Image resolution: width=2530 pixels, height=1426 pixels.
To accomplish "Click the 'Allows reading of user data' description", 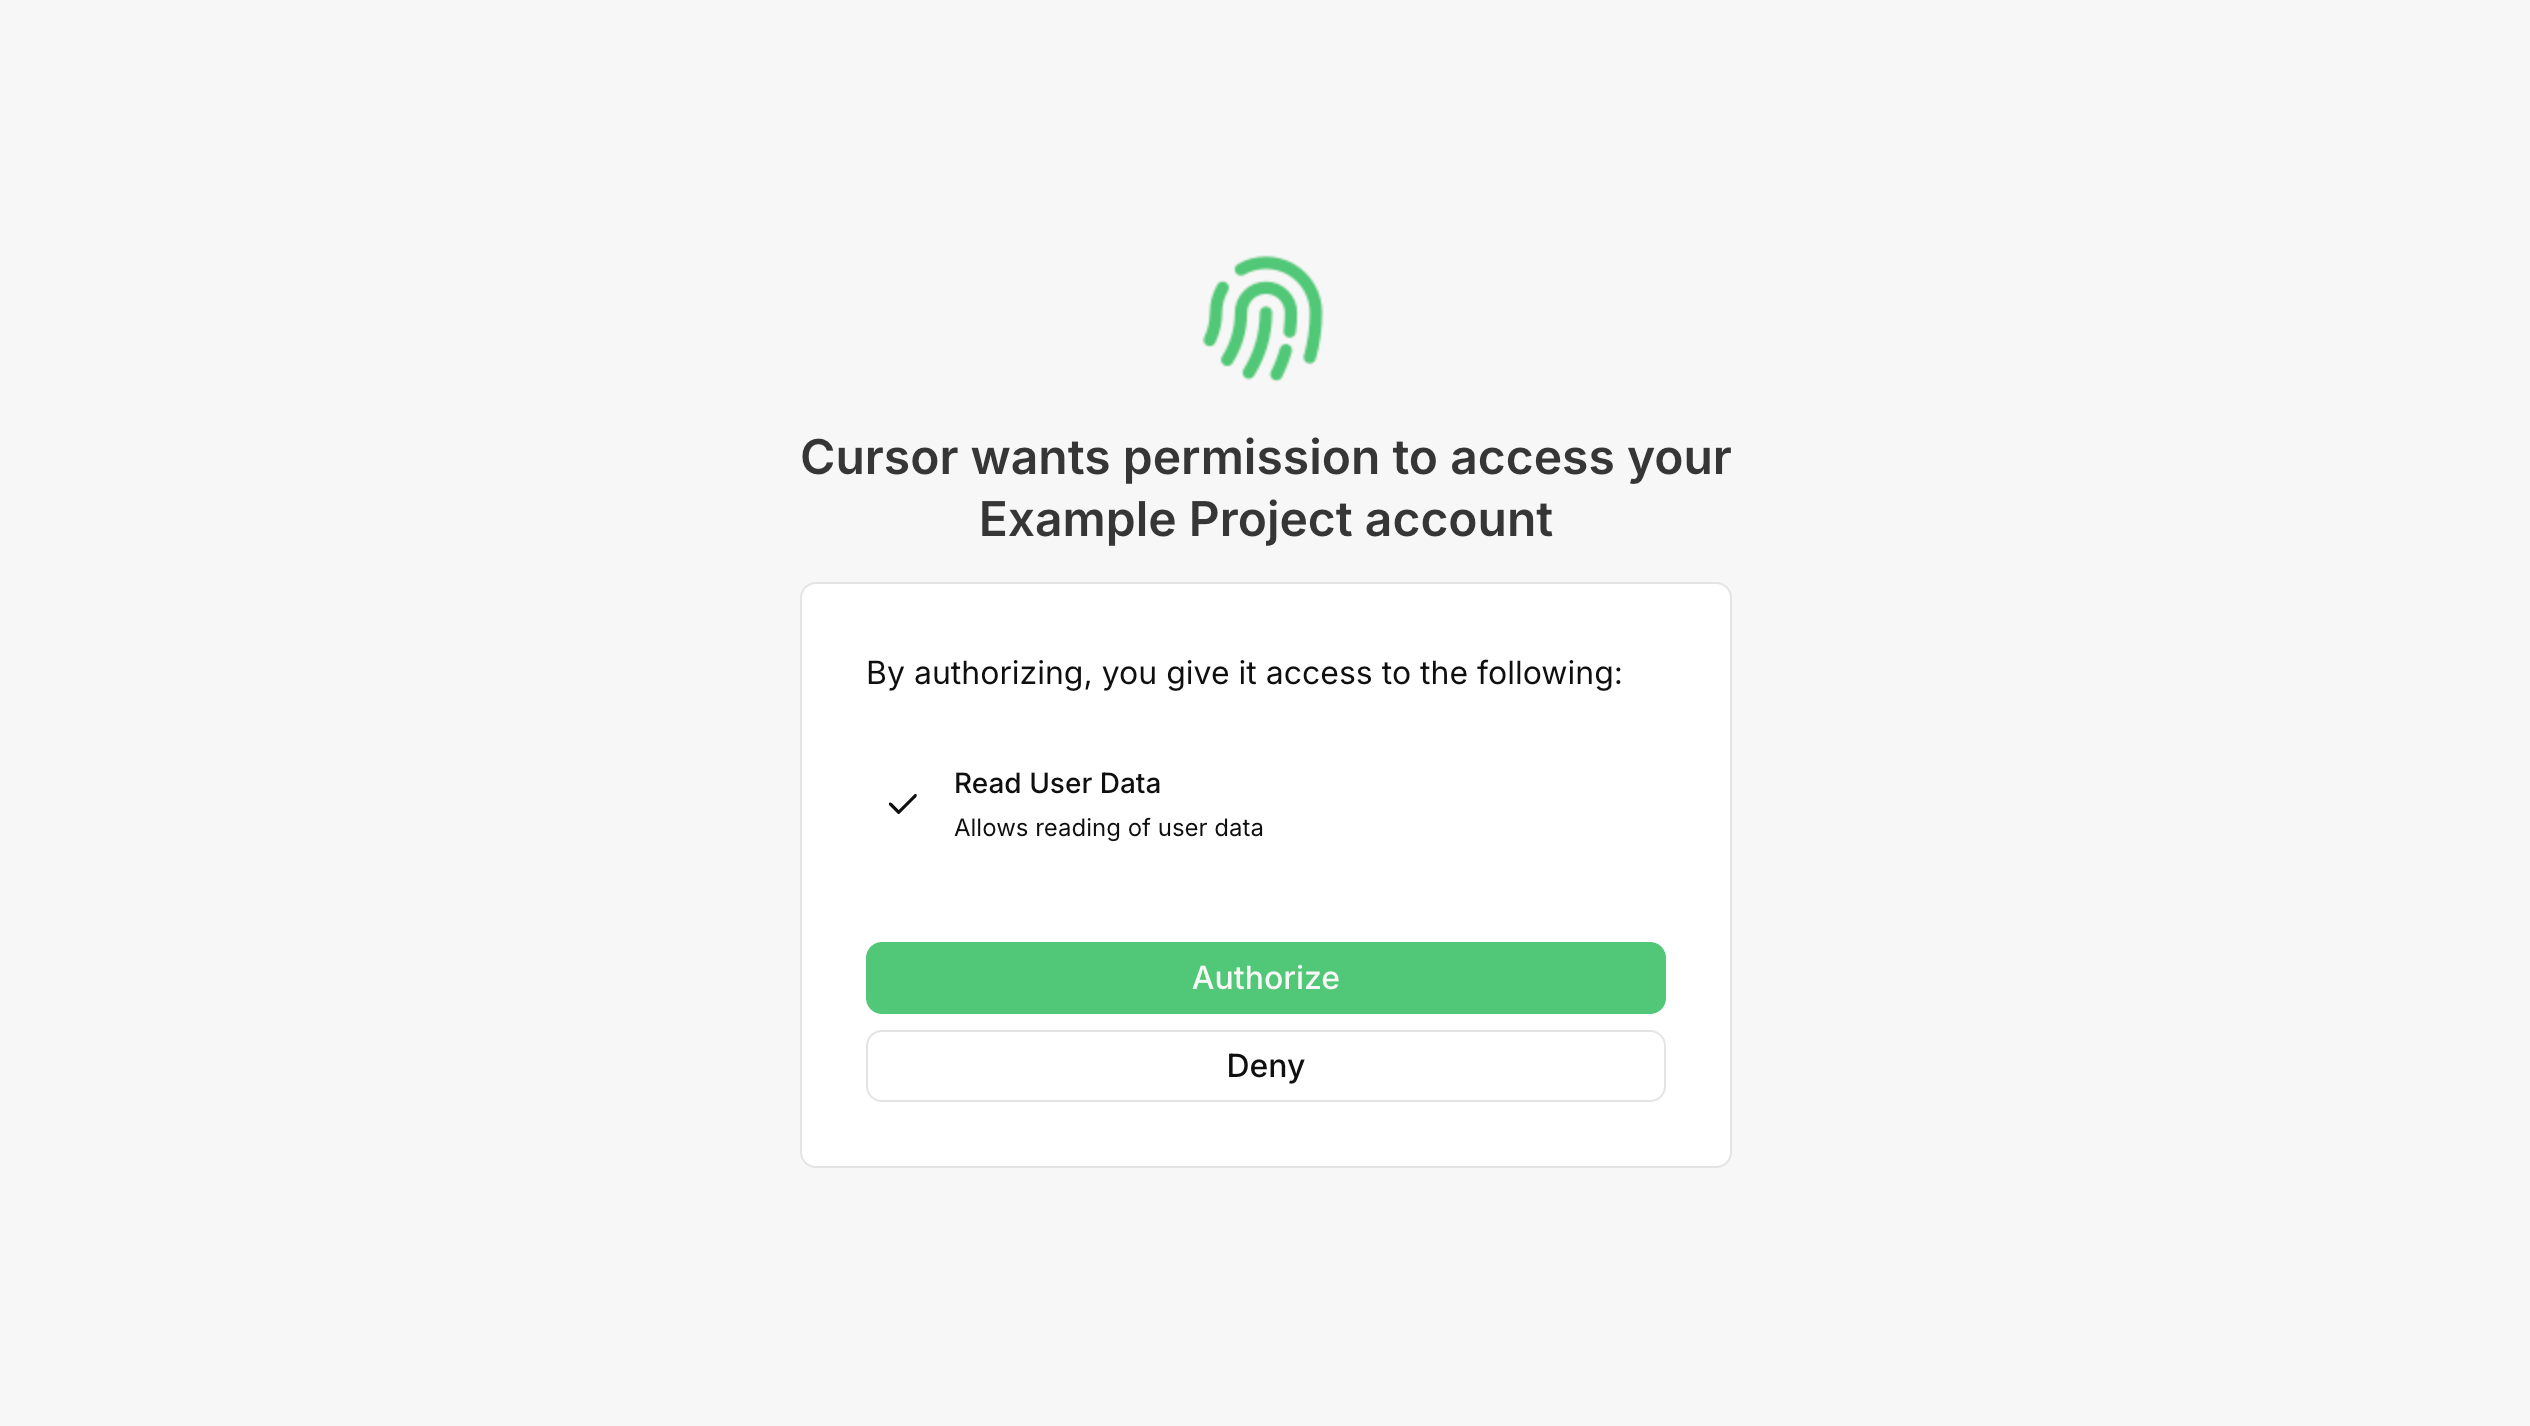I will pos(1108,828).
